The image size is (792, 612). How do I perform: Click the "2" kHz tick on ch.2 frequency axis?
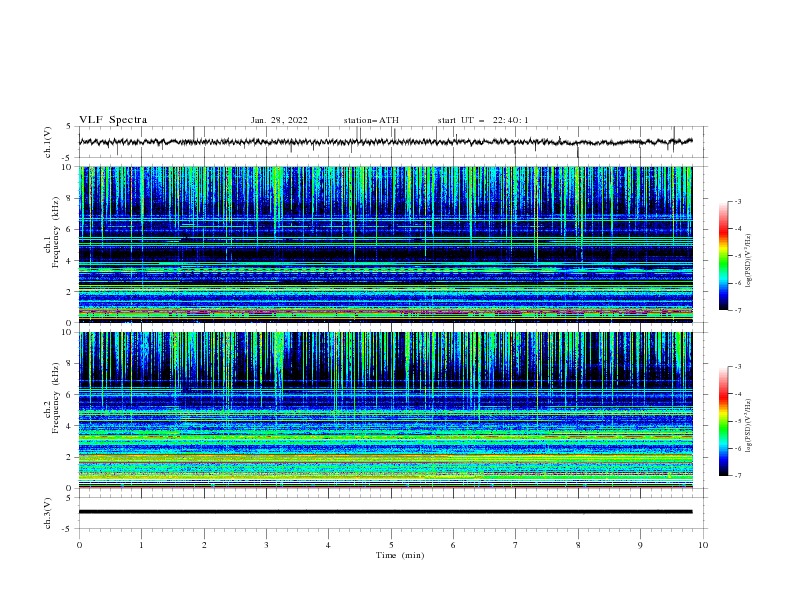pyautogui.click(x=69, y=457)
